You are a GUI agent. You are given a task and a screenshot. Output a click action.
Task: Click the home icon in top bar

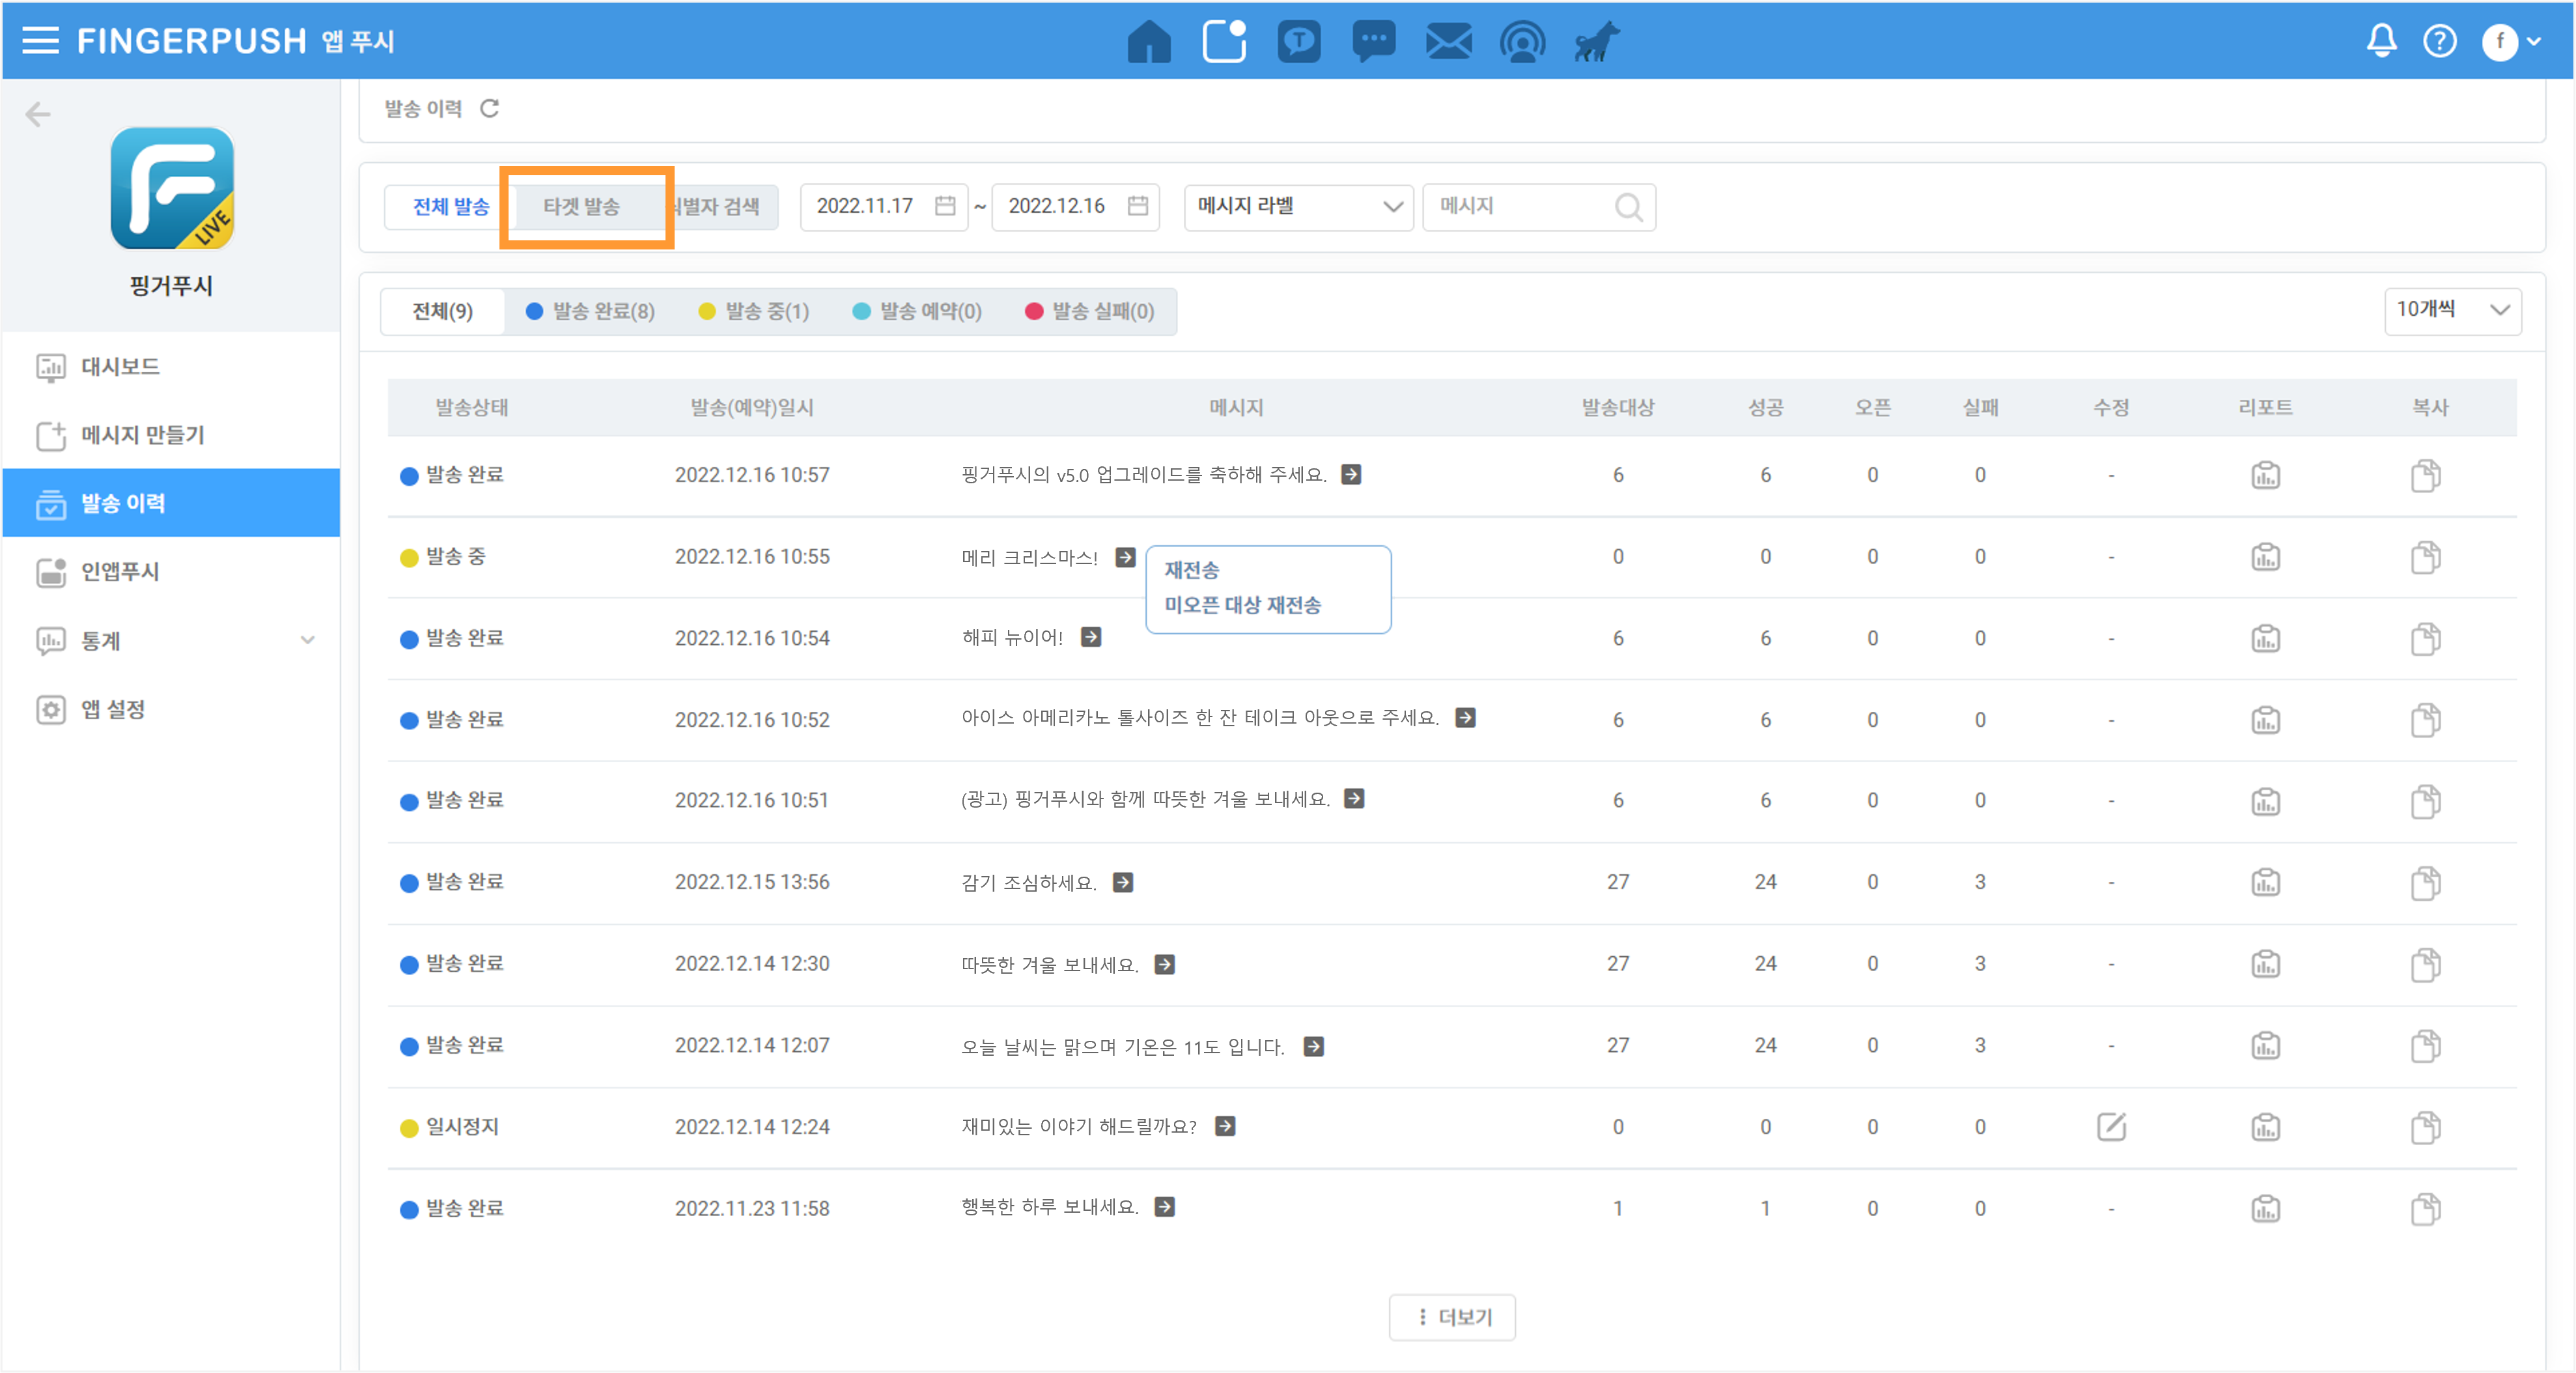[x=1148, y=41]
